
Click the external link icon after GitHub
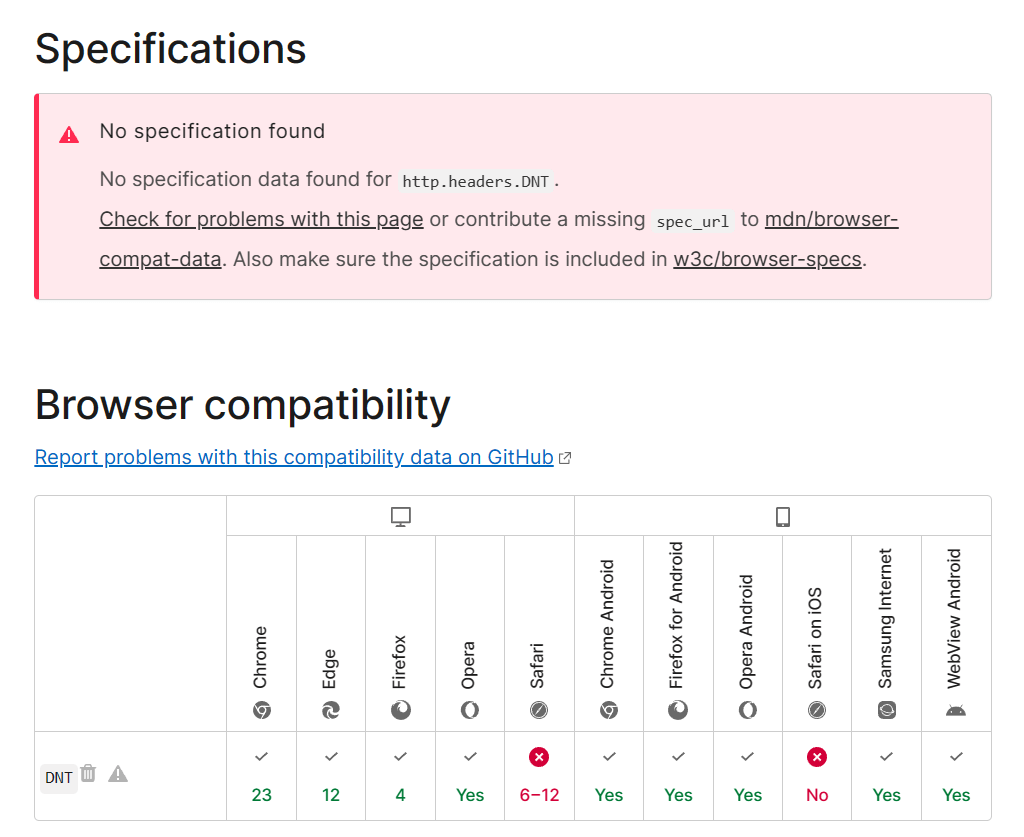(x=566, y=458)
